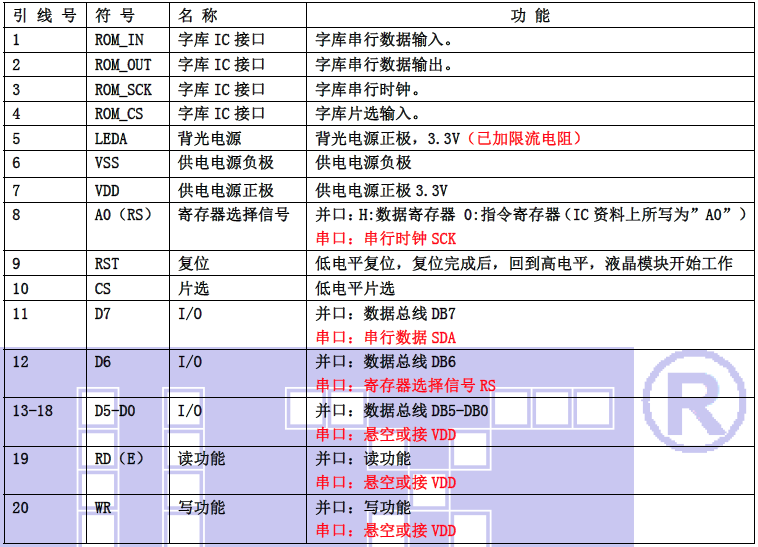Click the RST symbol cell
This screenshot has width=758, height=547.
pos(107,264)
